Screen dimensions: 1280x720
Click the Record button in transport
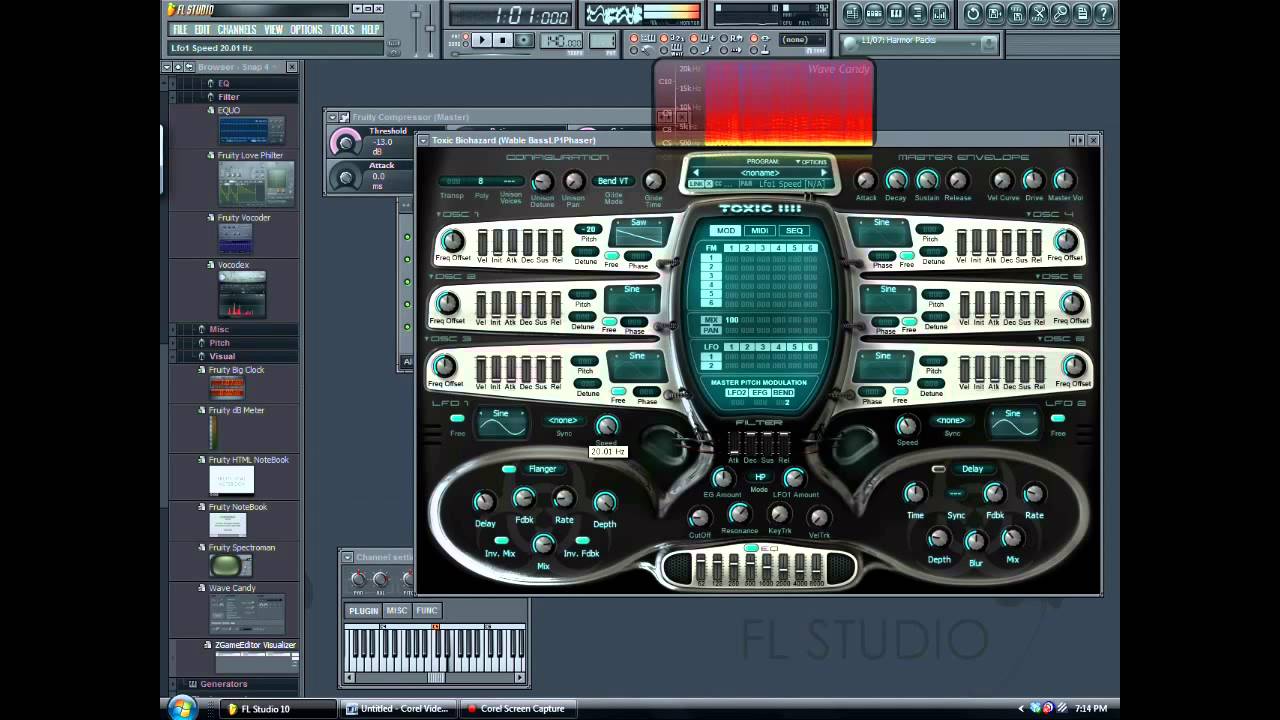tap(524, 40)
